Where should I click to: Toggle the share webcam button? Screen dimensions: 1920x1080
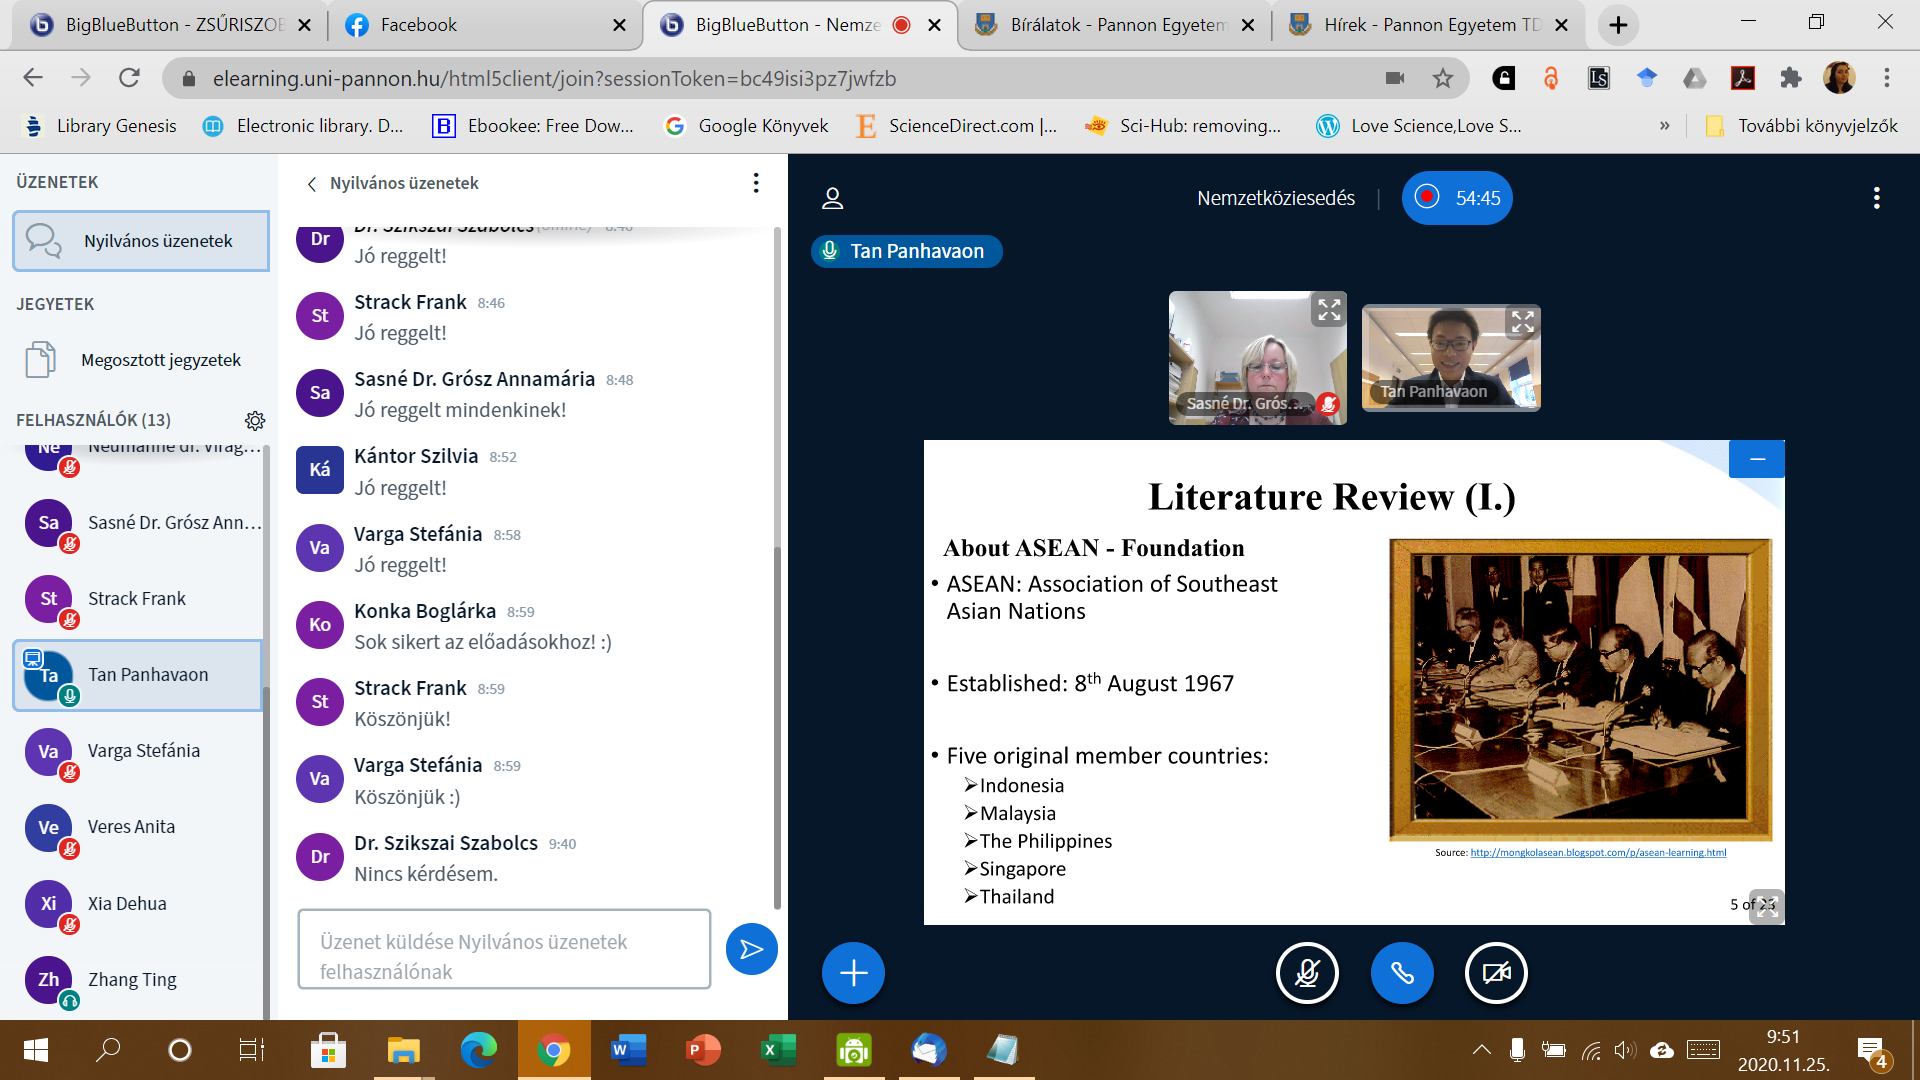1496,972
